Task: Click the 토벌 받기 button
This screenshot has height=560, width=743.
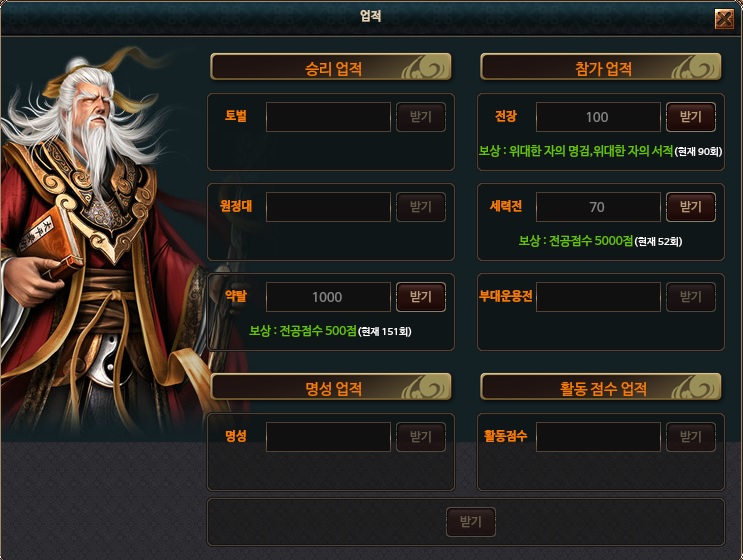Action: click(421, 117)
